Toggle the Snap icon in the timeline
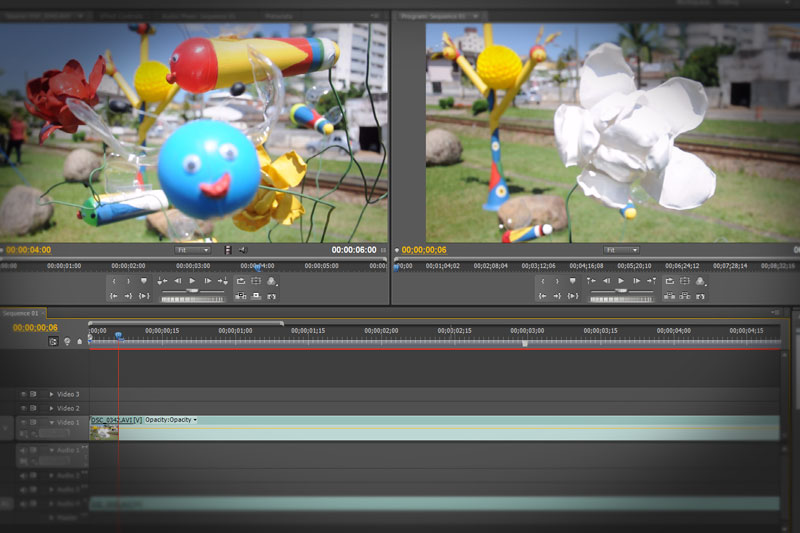This screenshot has height=533, width=800. tap(54, 341)
